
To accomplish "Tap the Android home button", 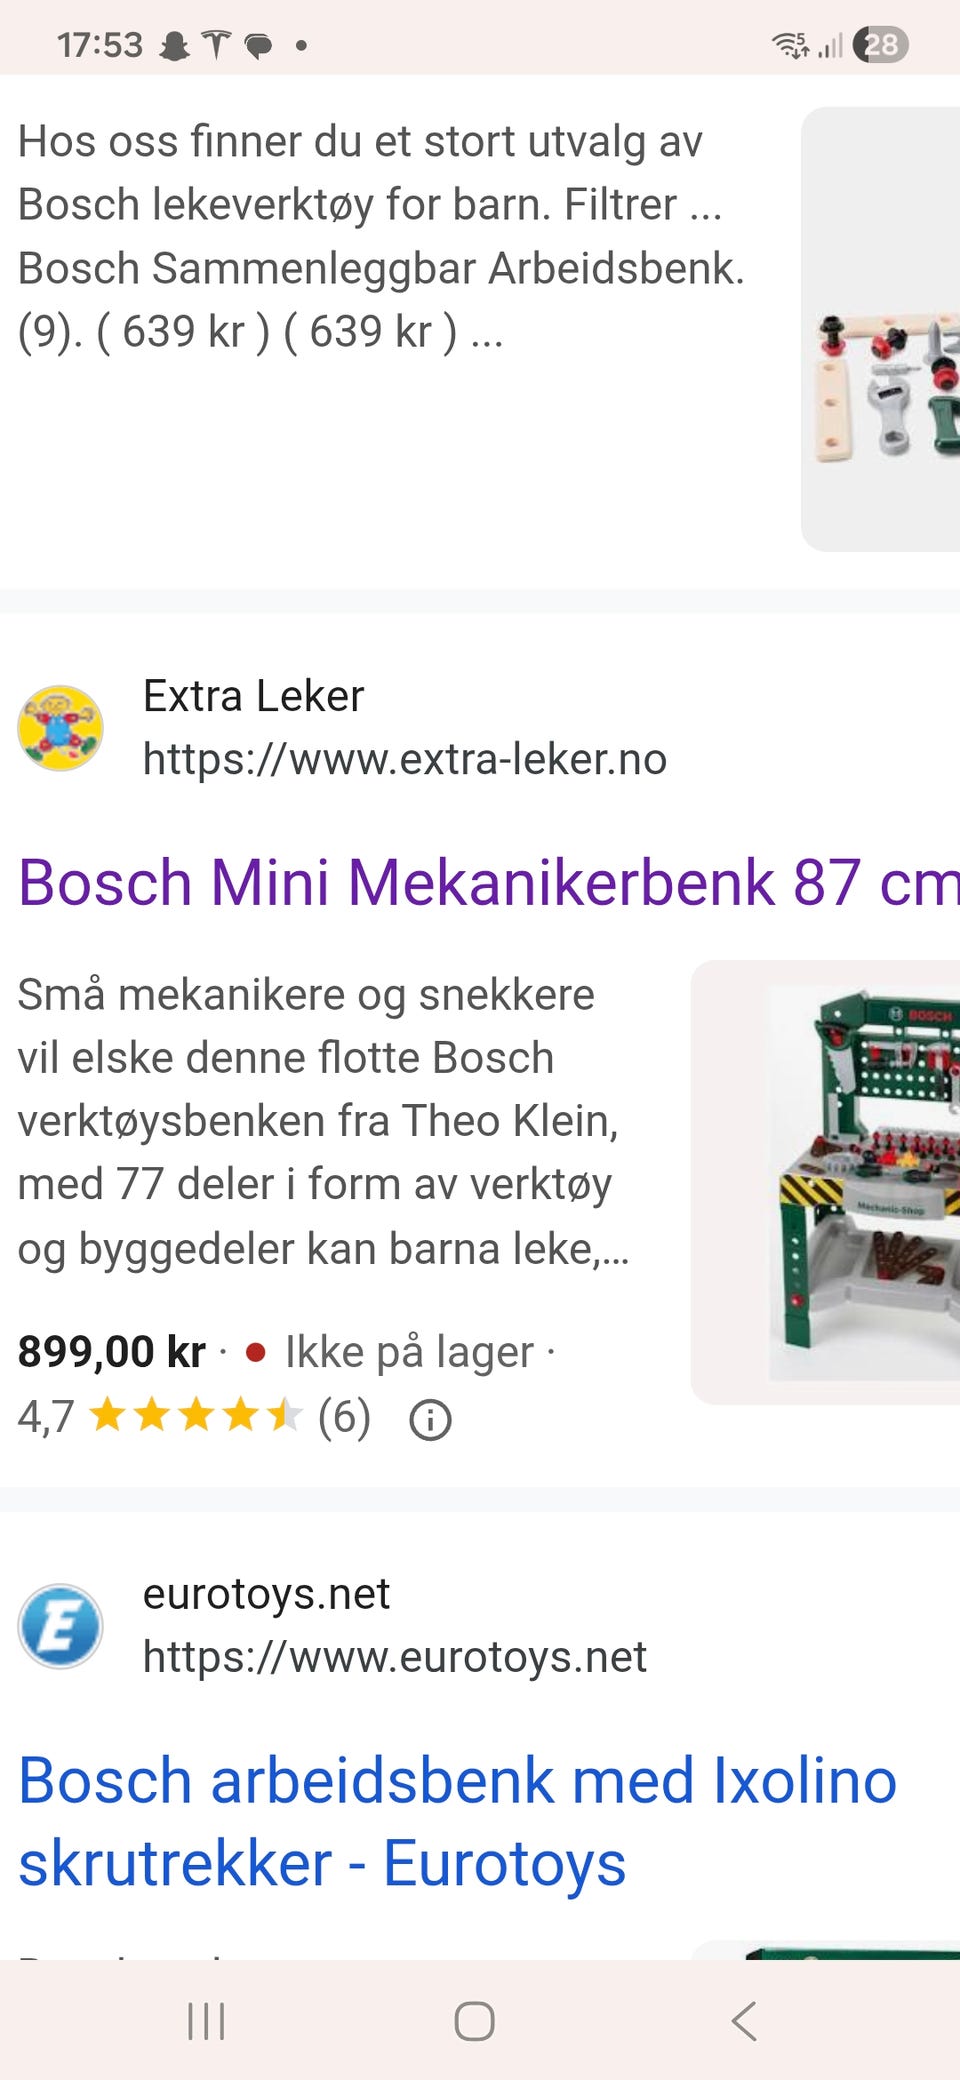I will pos(474,2021).
